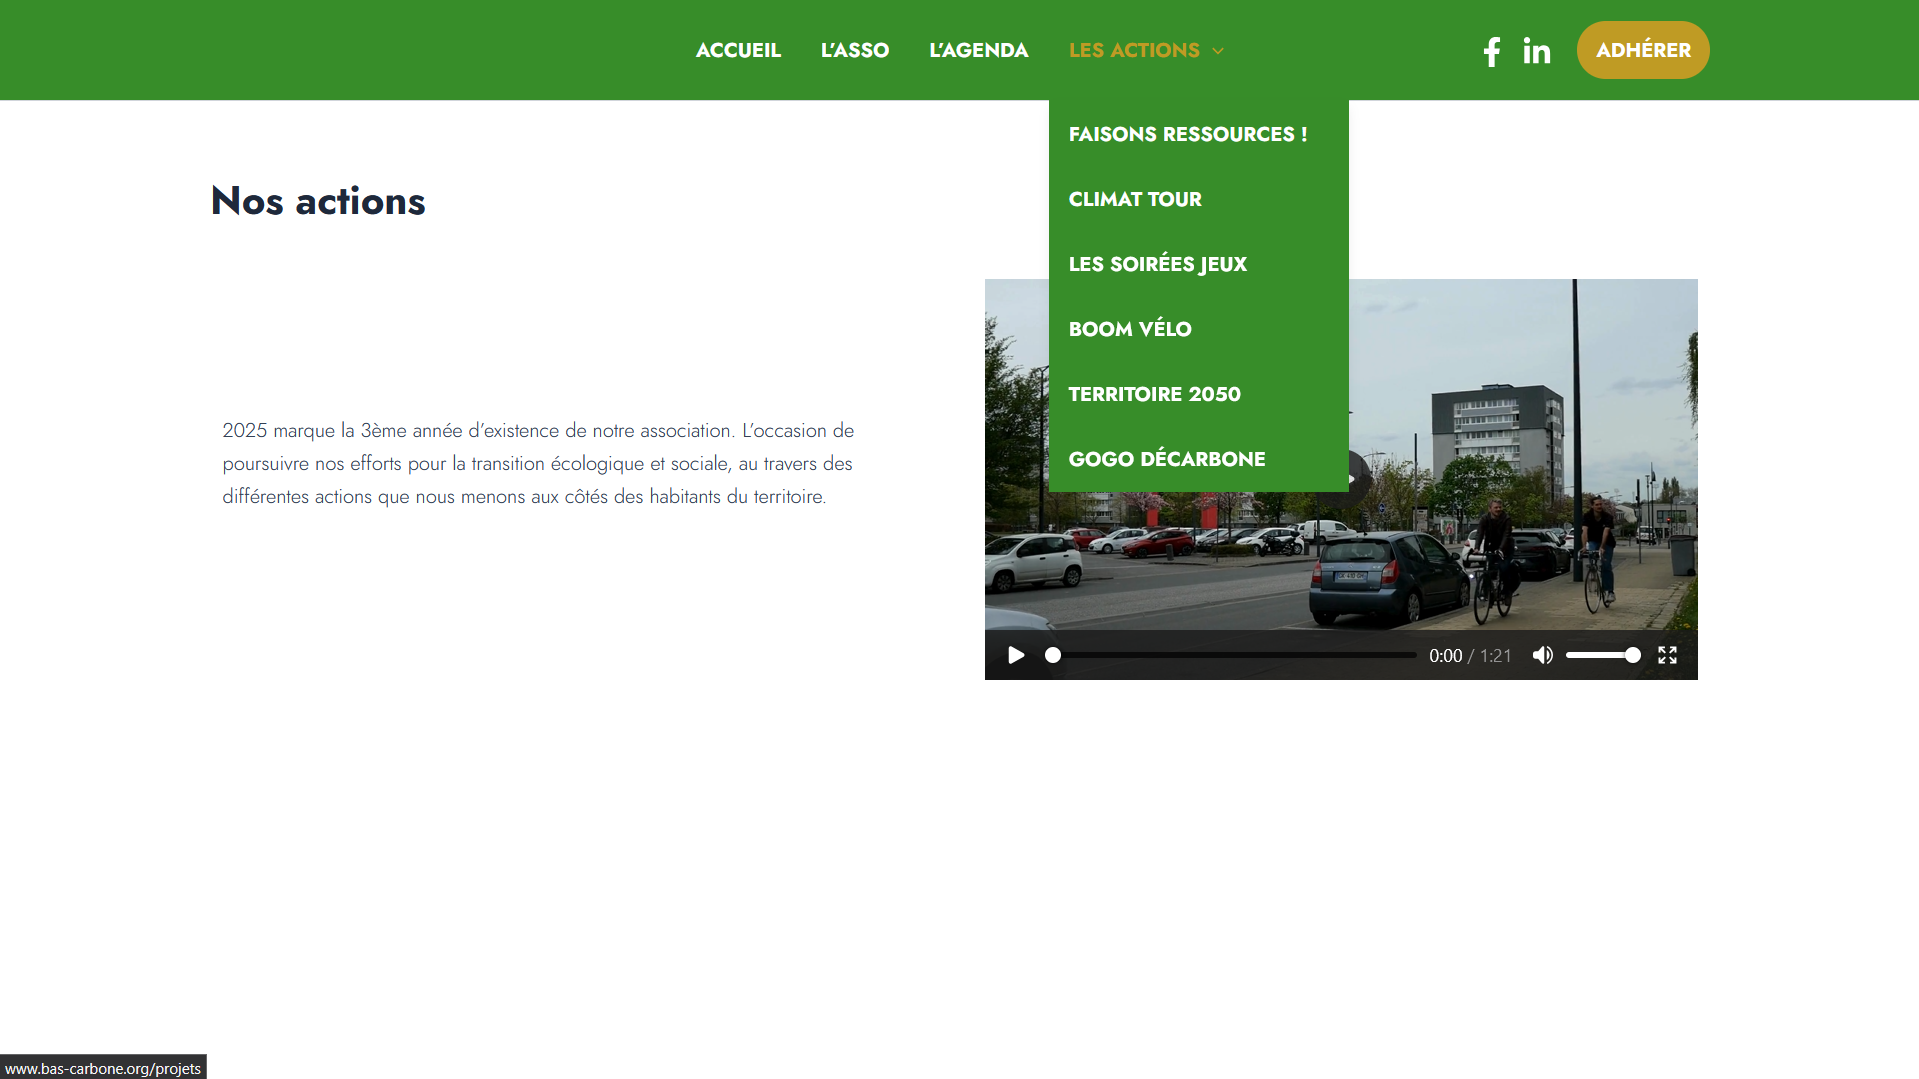Click the video progress seek bar
Viewport: 1919px width, 1079px height.
click(1233, 655)
